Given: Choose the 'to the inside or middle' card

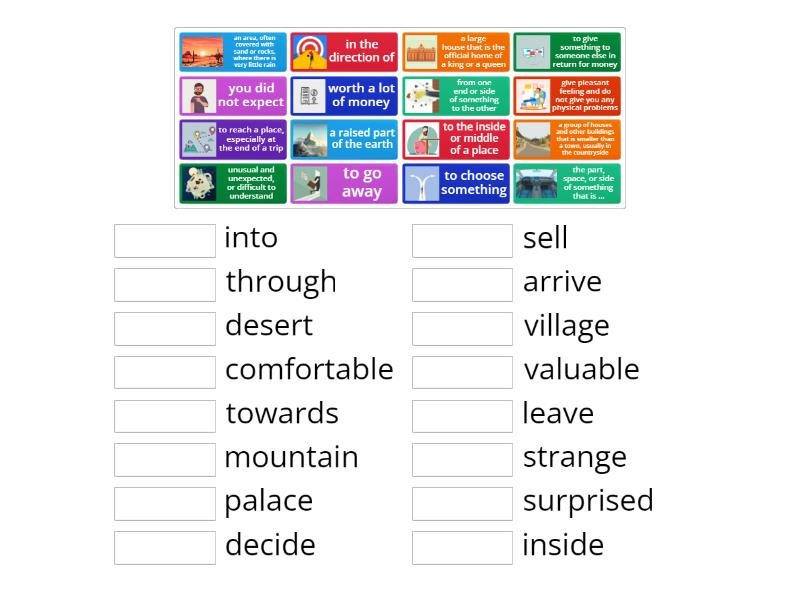Looking at the screenshot, I should coord(456,139).
